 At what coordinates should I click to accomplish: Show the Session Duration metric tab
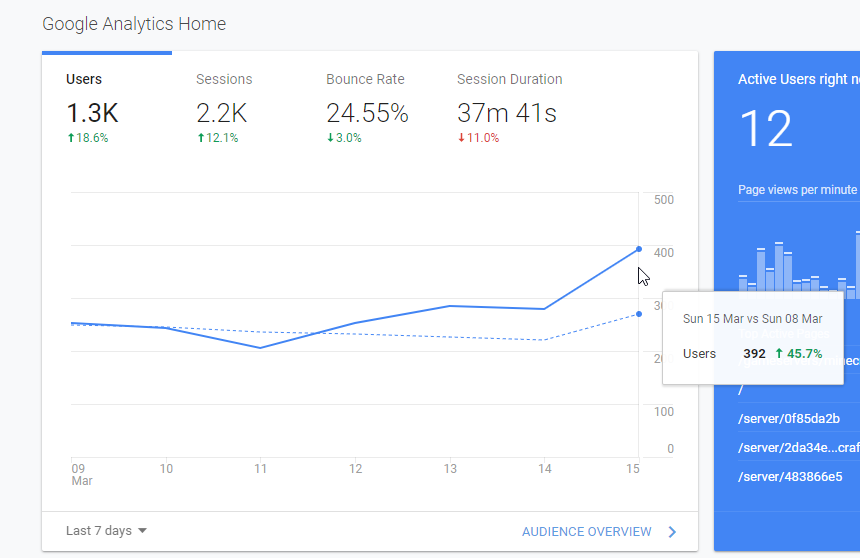[x=509, y=107]
